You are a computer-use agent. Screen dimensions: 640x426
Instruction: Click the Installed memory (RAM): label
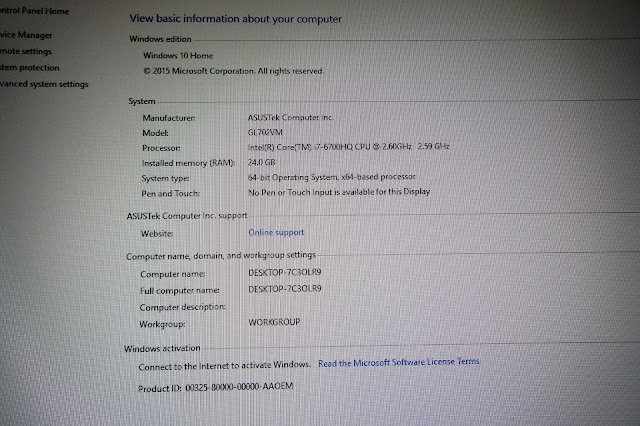point(189,163)
